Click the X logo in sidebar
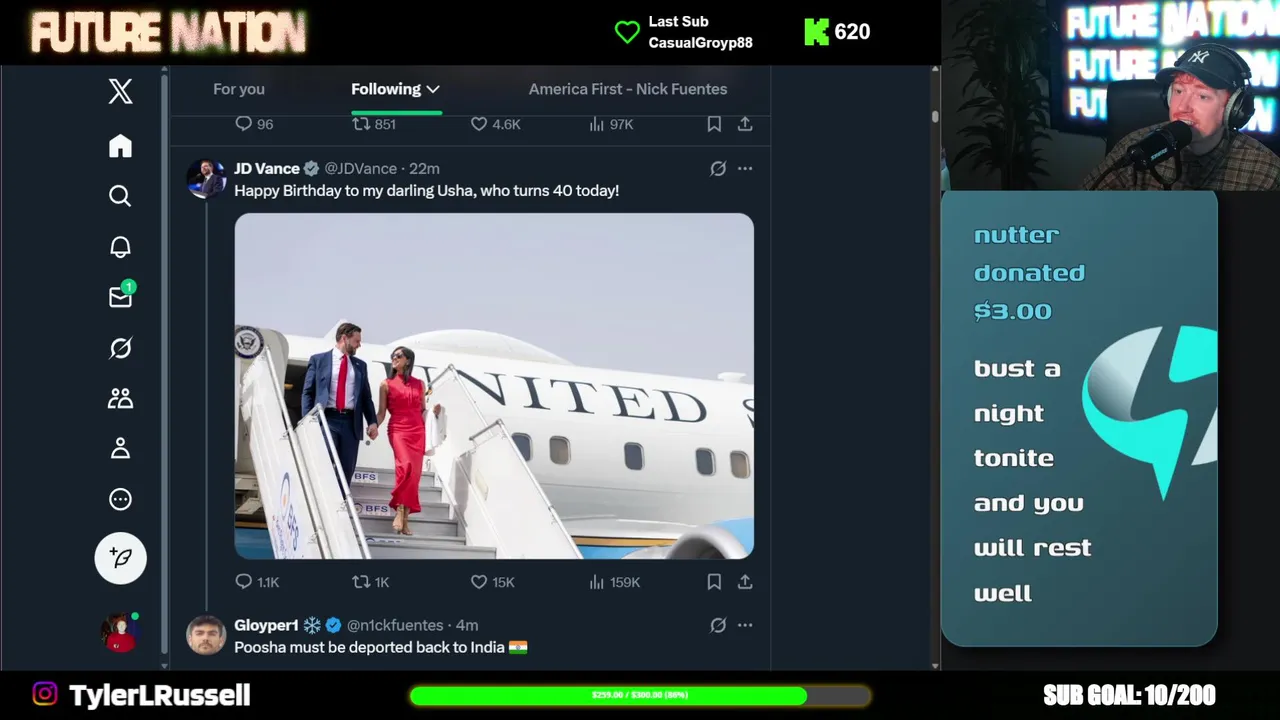This screenshot has height=720, width=1280. [120, 91]
